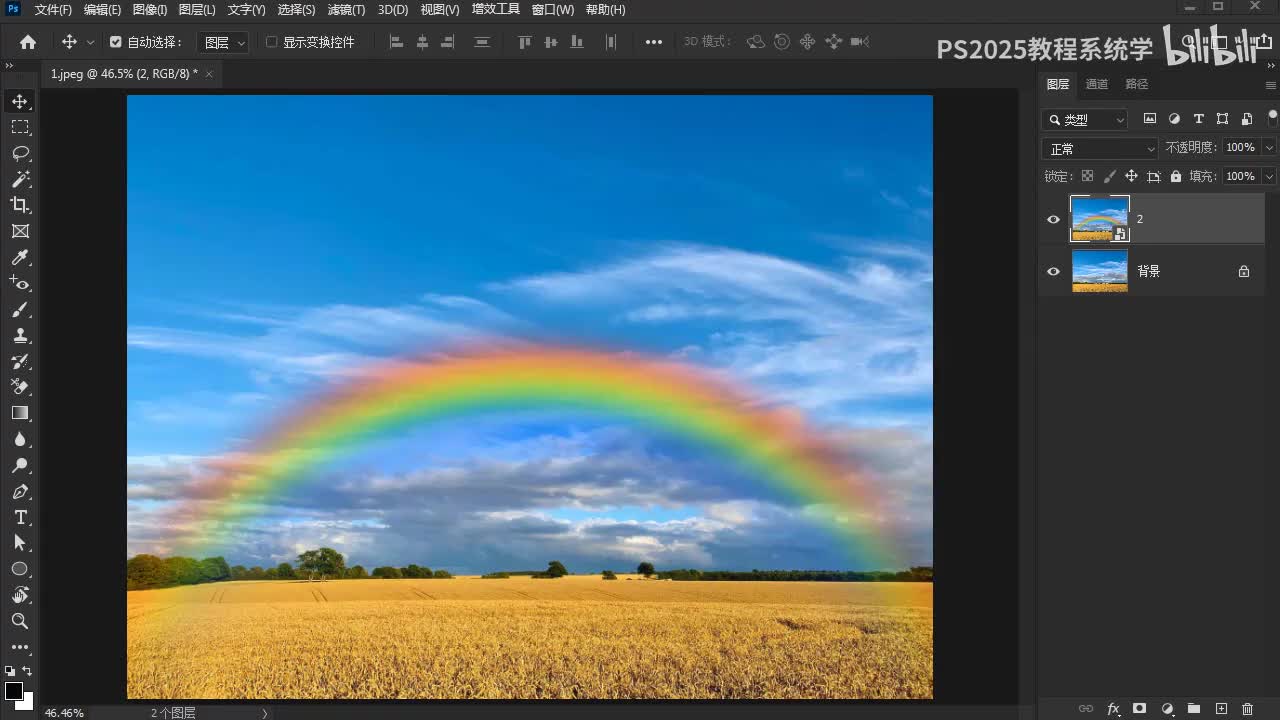Select the Eraser tool
The width and height of the screenshot is (1280, 720).
coord(20,387)
